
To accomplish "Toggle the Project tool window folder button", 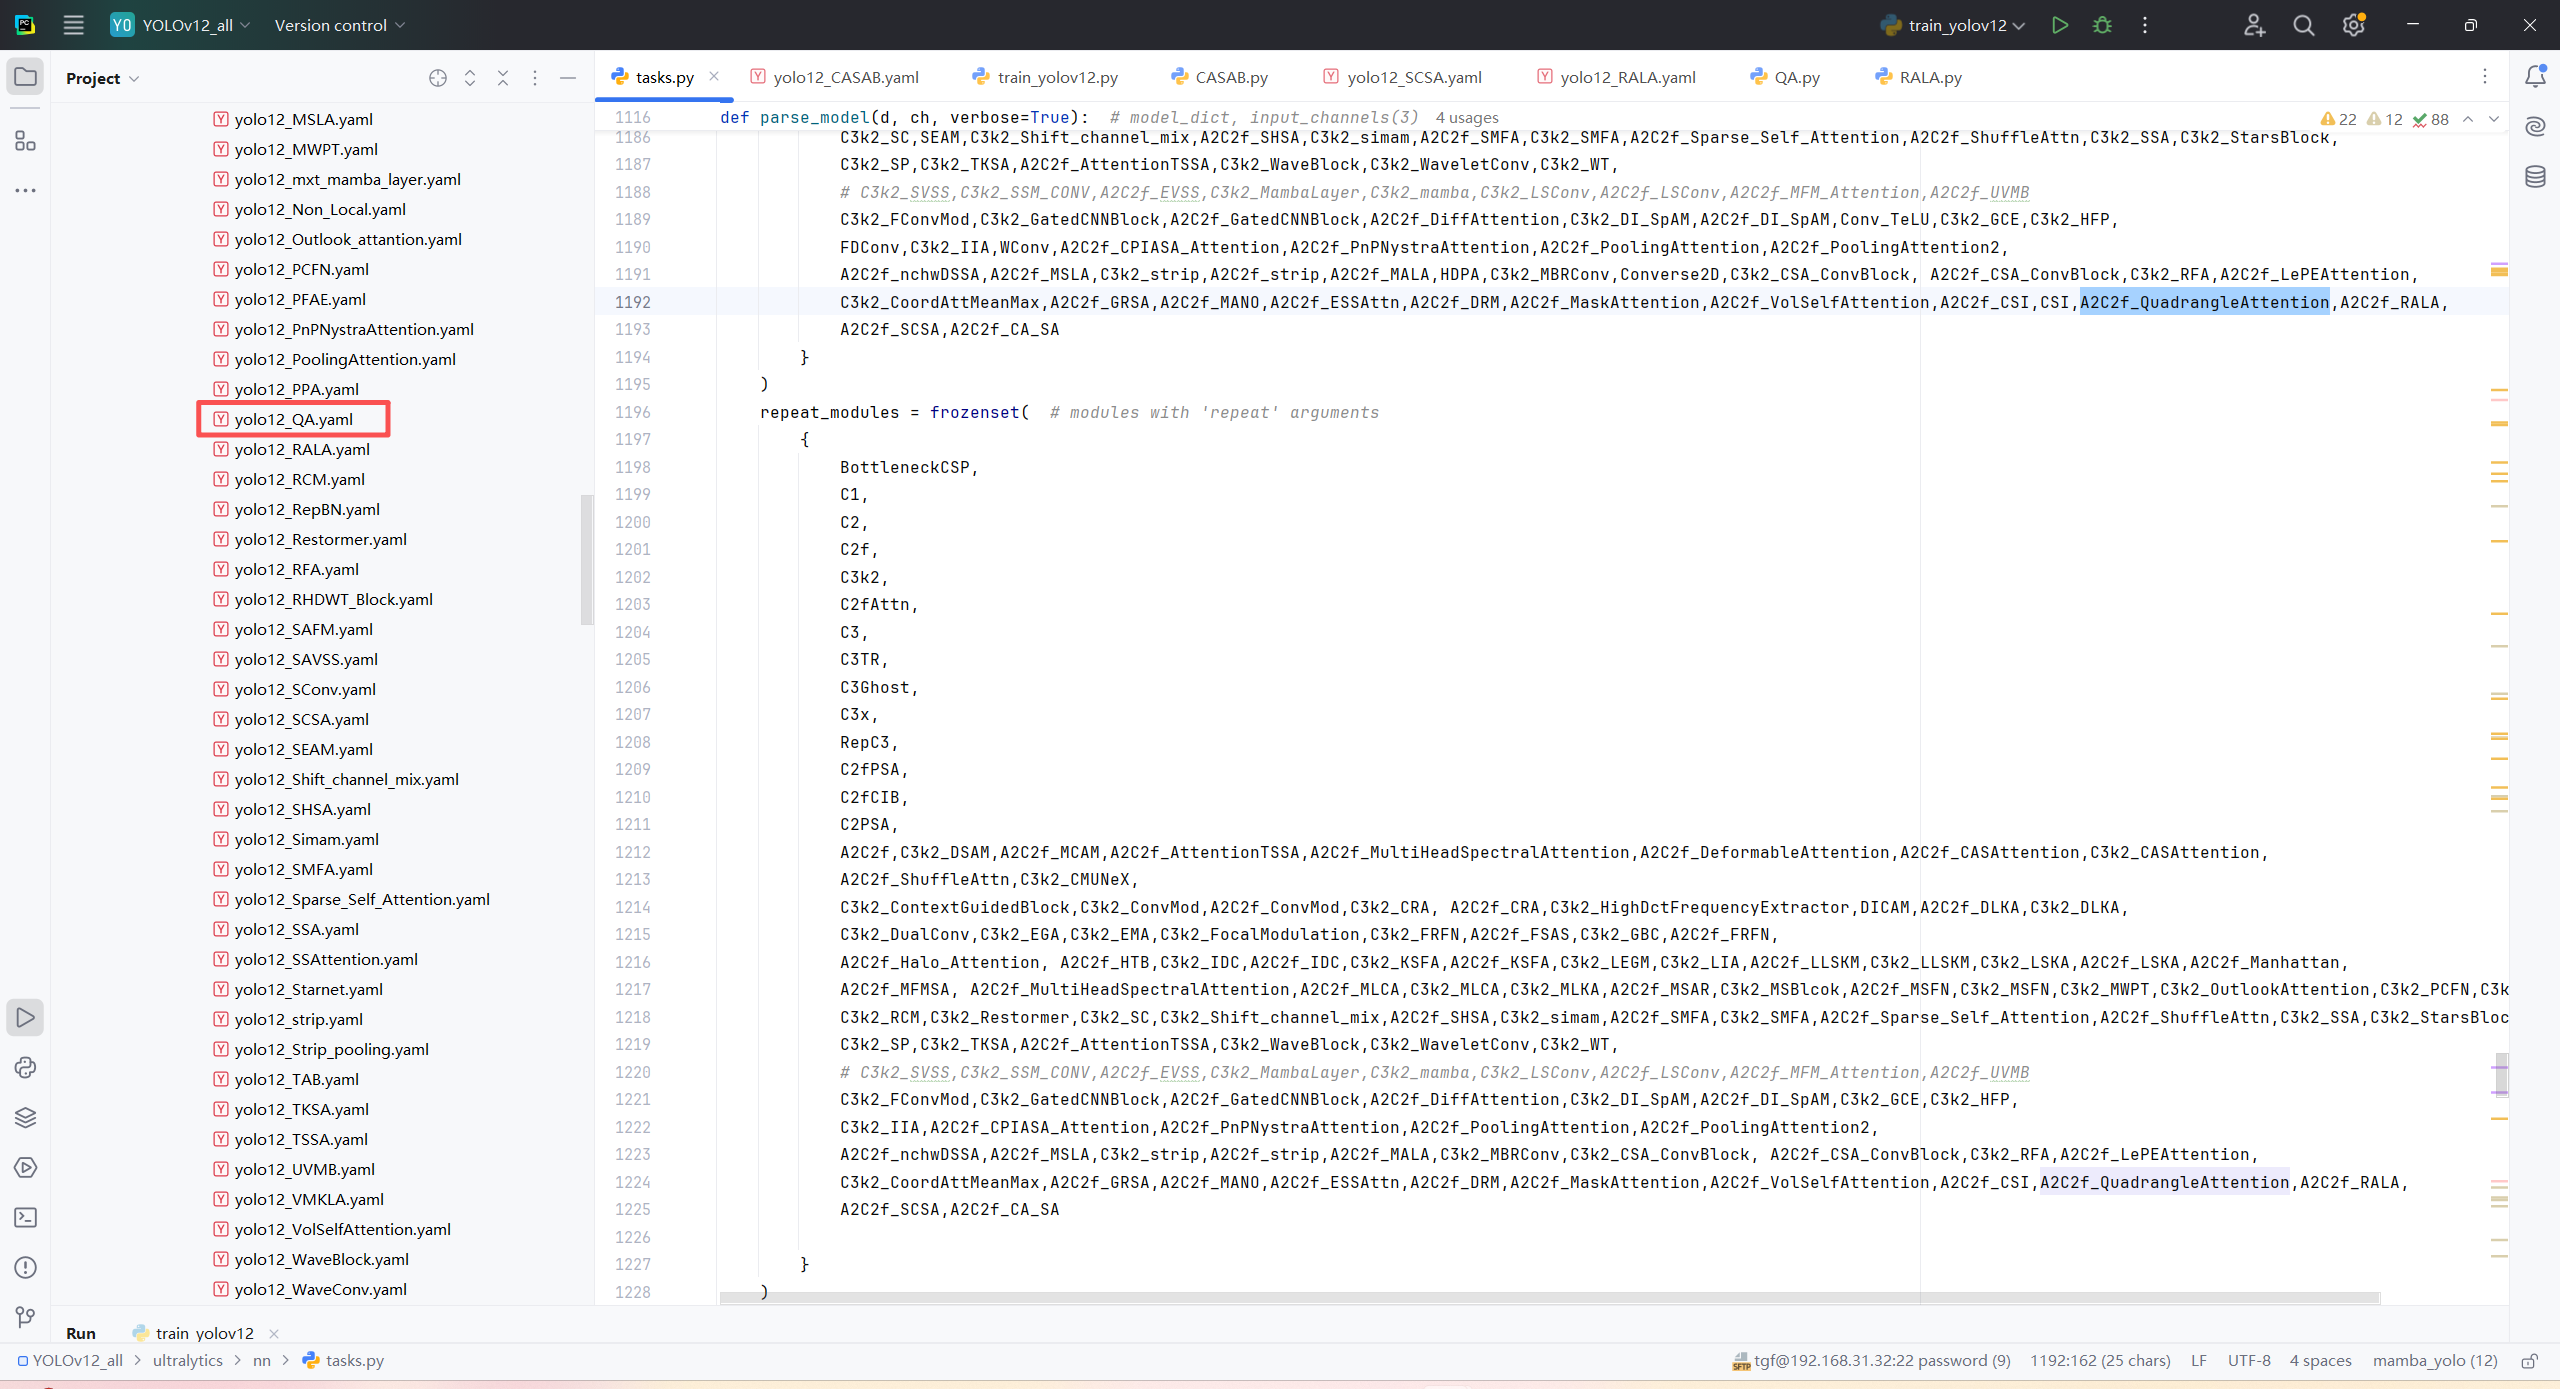I will point(25,77).
